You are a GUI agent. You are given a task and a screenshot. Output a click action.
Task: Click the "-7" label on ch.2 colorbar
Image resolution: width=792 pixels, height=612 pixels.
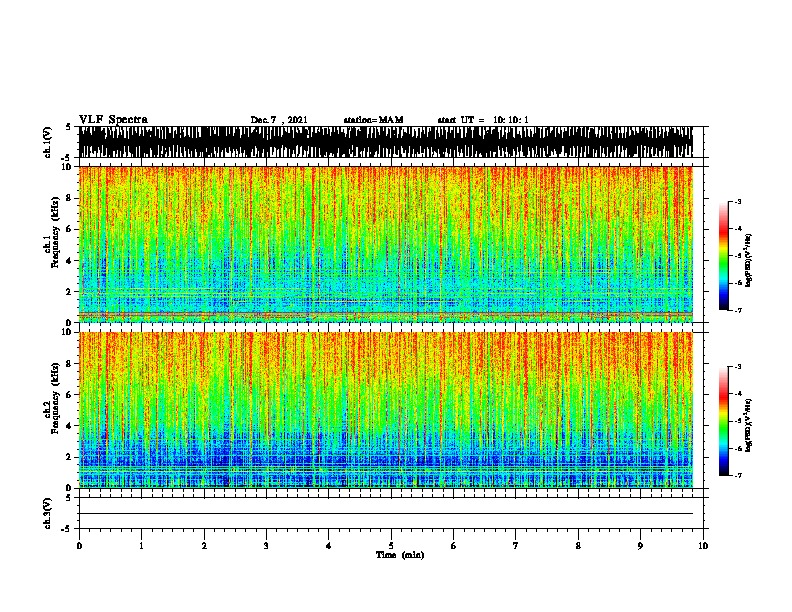pyautogui.click(x=738, y=475)
